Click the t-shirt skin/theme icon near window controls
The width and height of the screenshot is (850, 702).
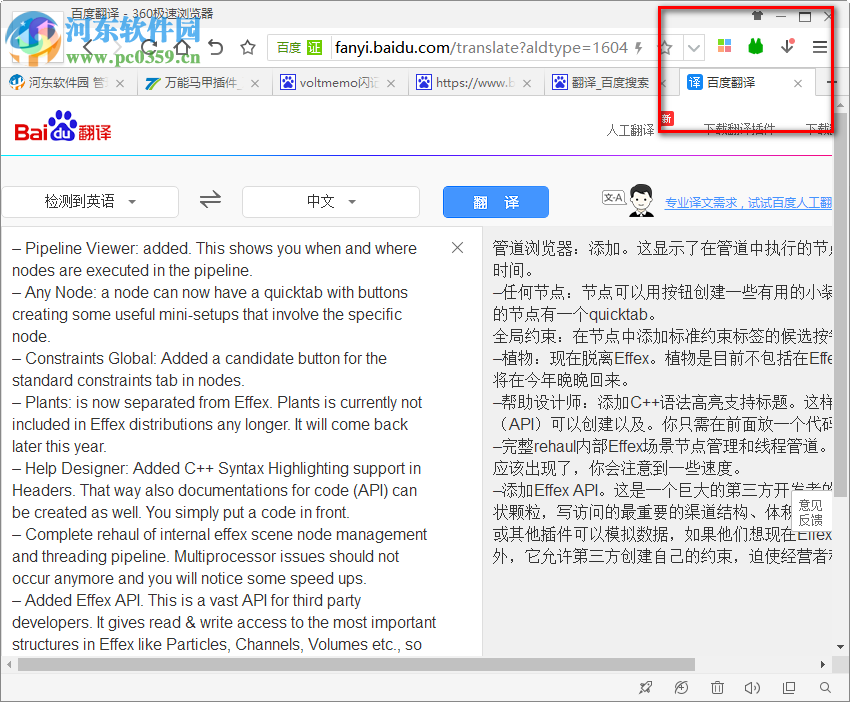756,15
